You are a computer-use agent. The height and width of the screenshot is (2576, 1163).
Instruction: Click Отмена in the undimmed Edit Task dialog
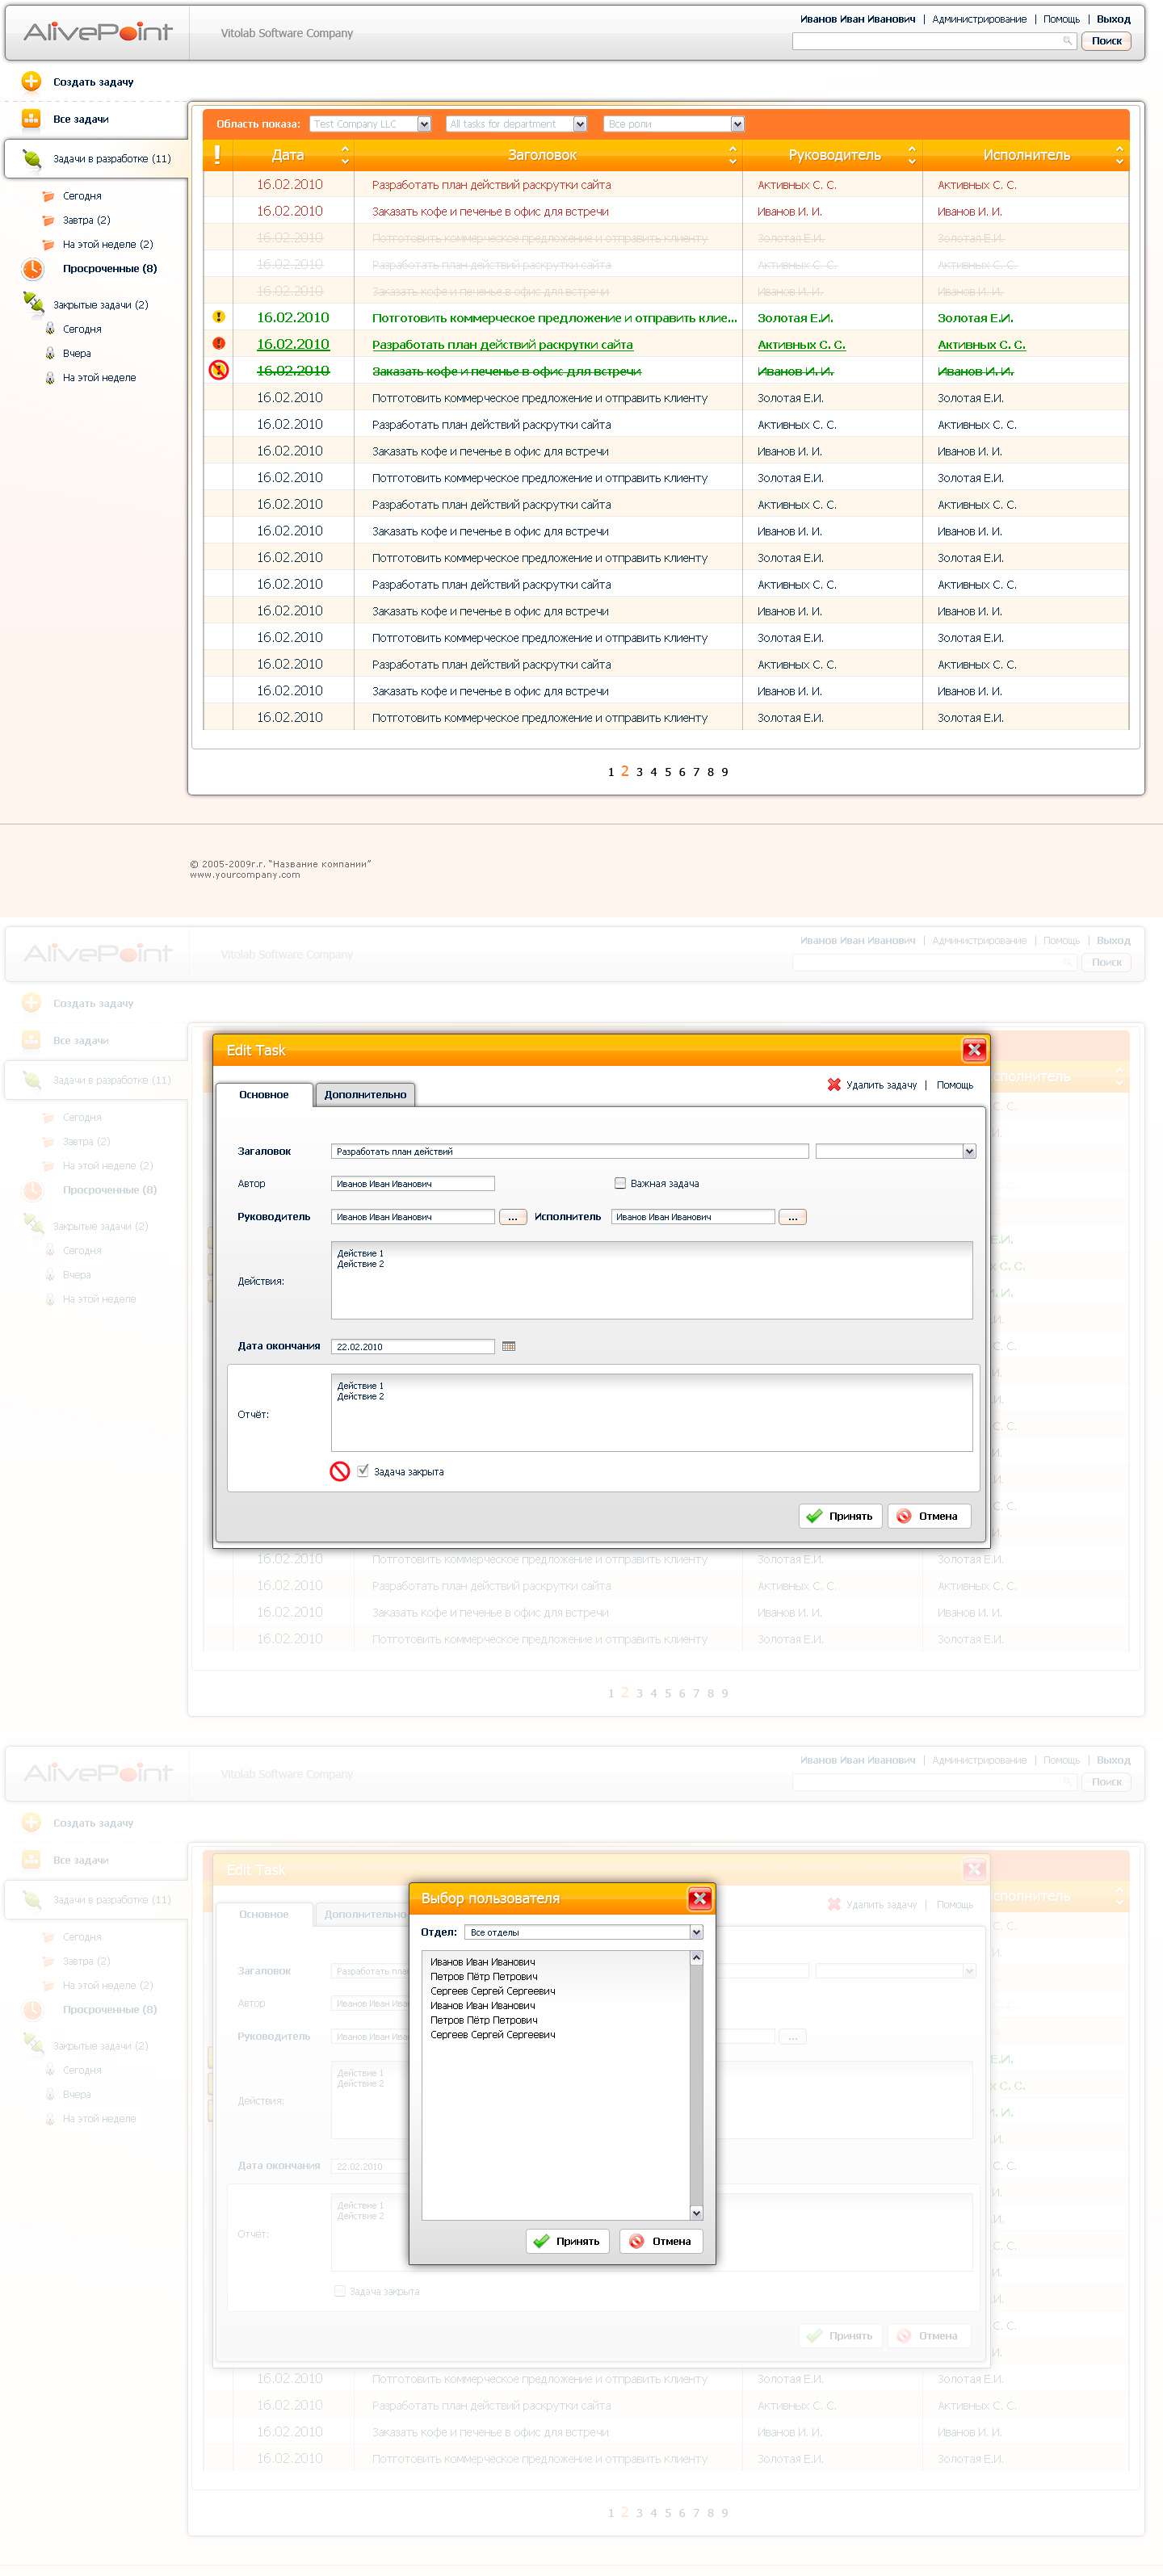929,1516
